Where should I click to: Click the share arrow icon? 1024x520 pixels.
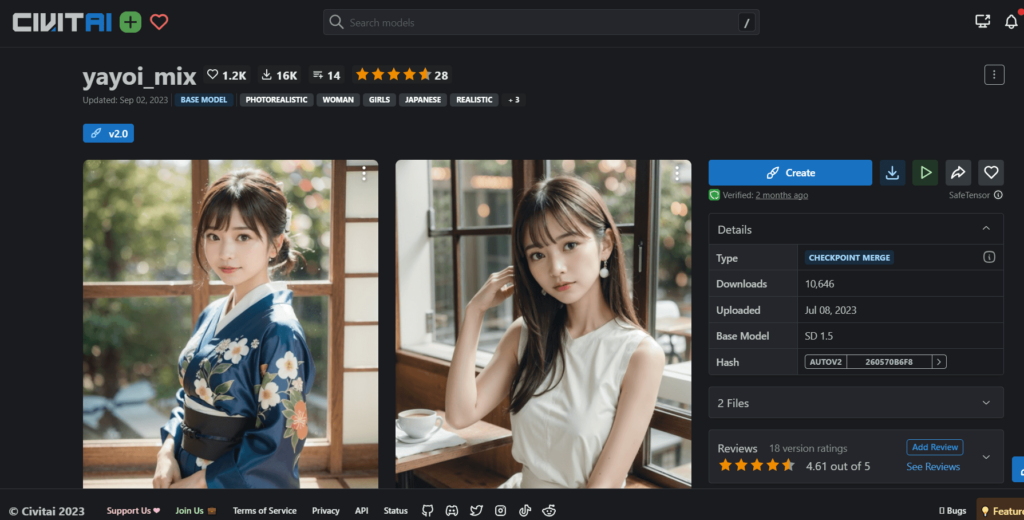click(958, 173)
